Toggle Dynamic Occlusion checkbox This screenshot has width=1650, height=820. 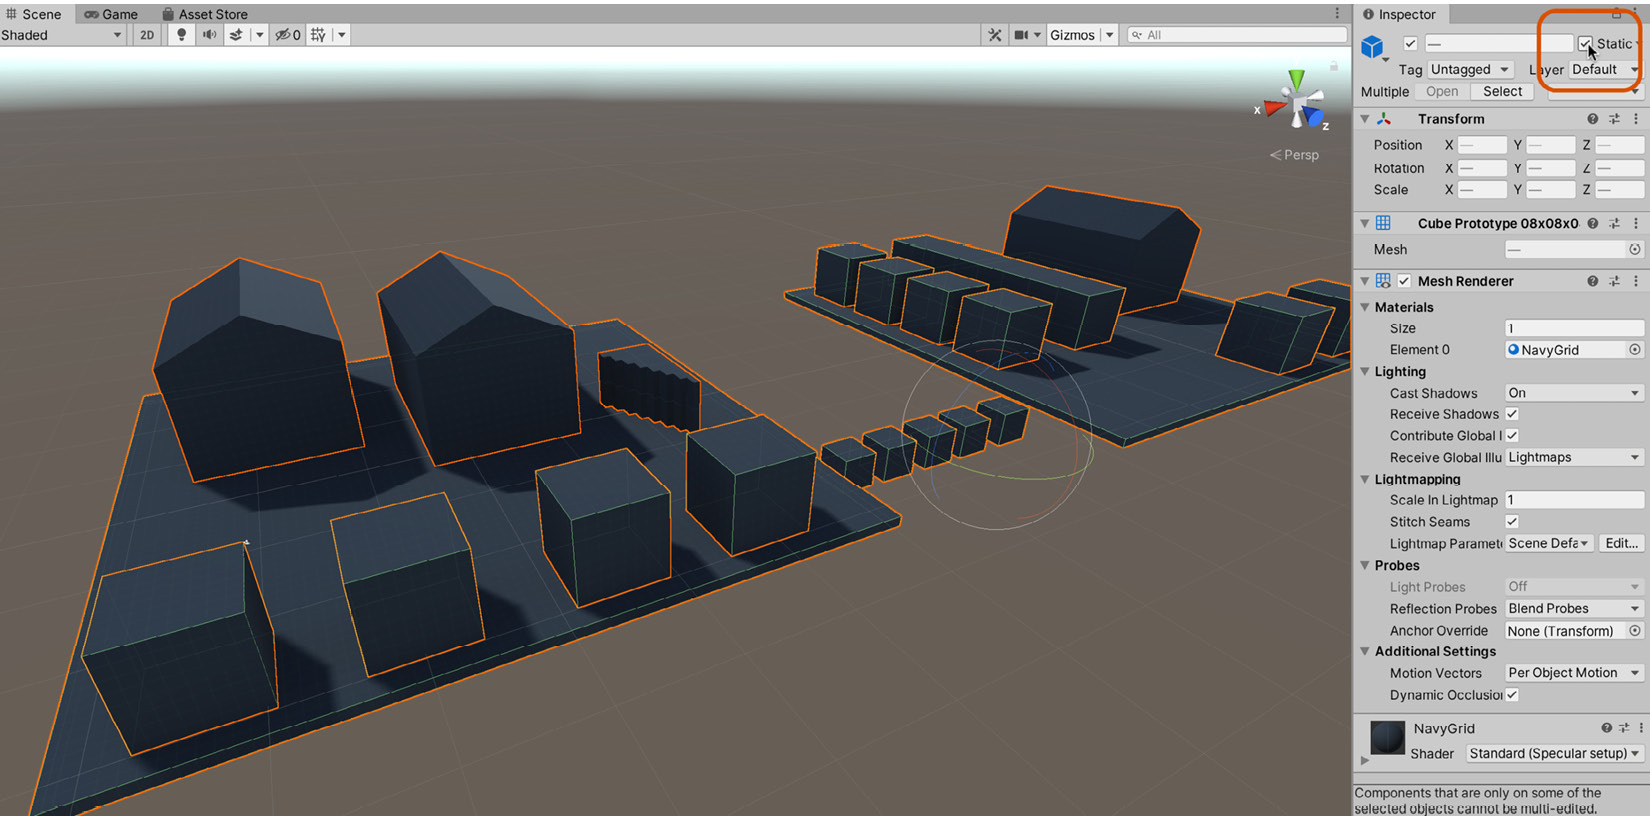click(x=1512, y=695)
